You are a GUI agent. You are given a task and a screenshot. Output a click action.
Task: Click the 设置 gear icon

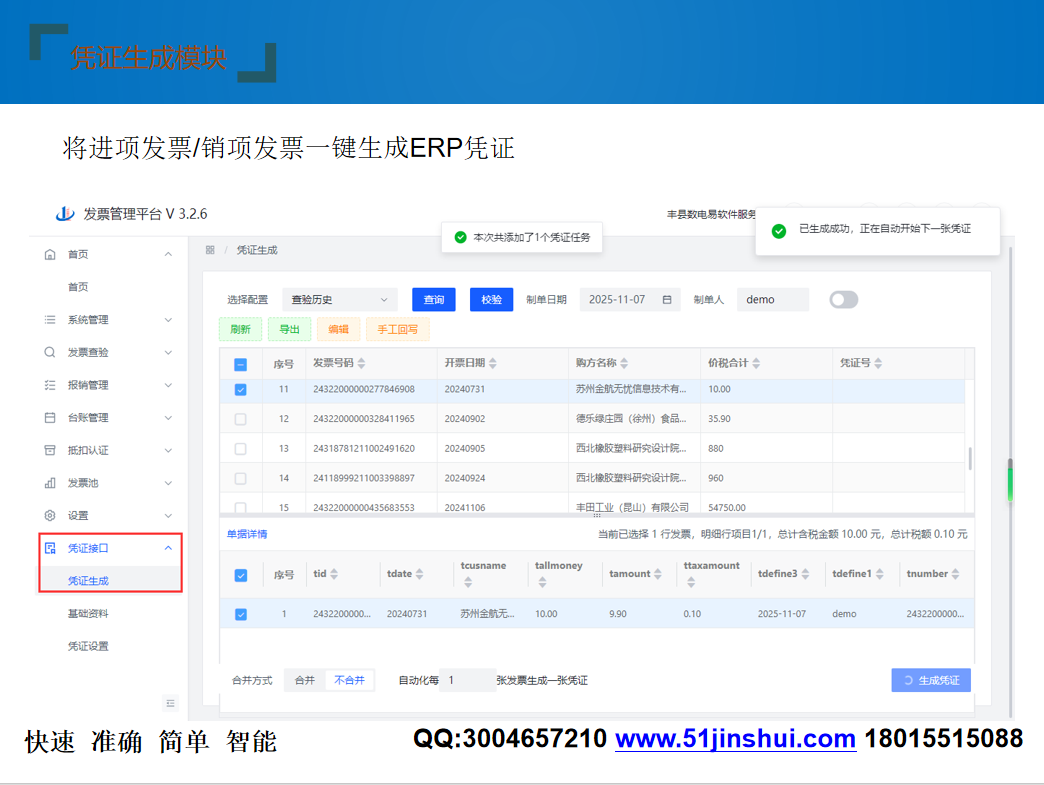(x=50, y=516)
